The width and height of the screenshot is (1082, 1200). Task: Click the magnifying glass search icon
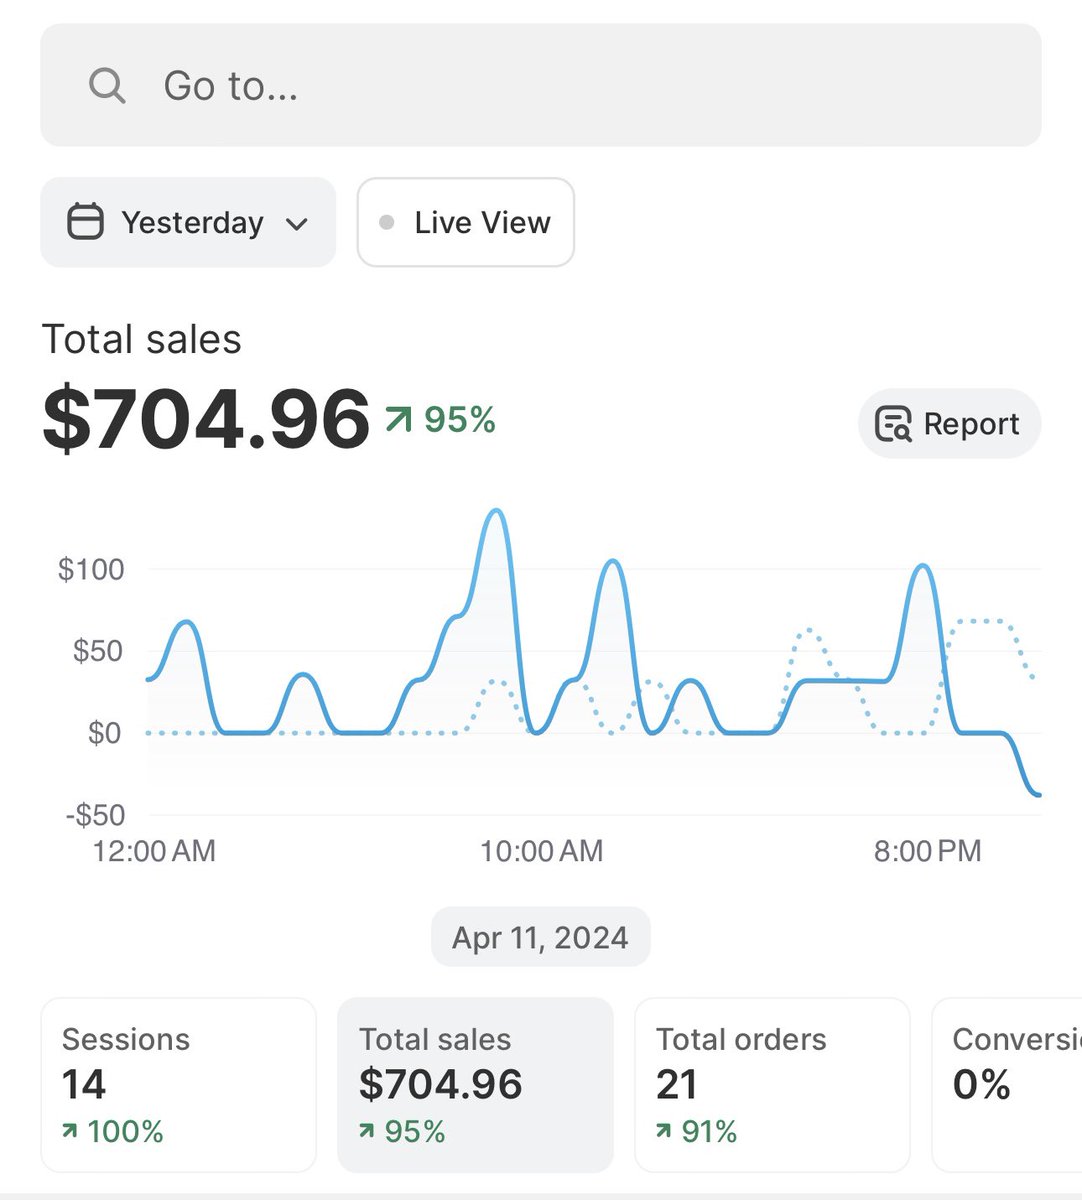point(107,86)
